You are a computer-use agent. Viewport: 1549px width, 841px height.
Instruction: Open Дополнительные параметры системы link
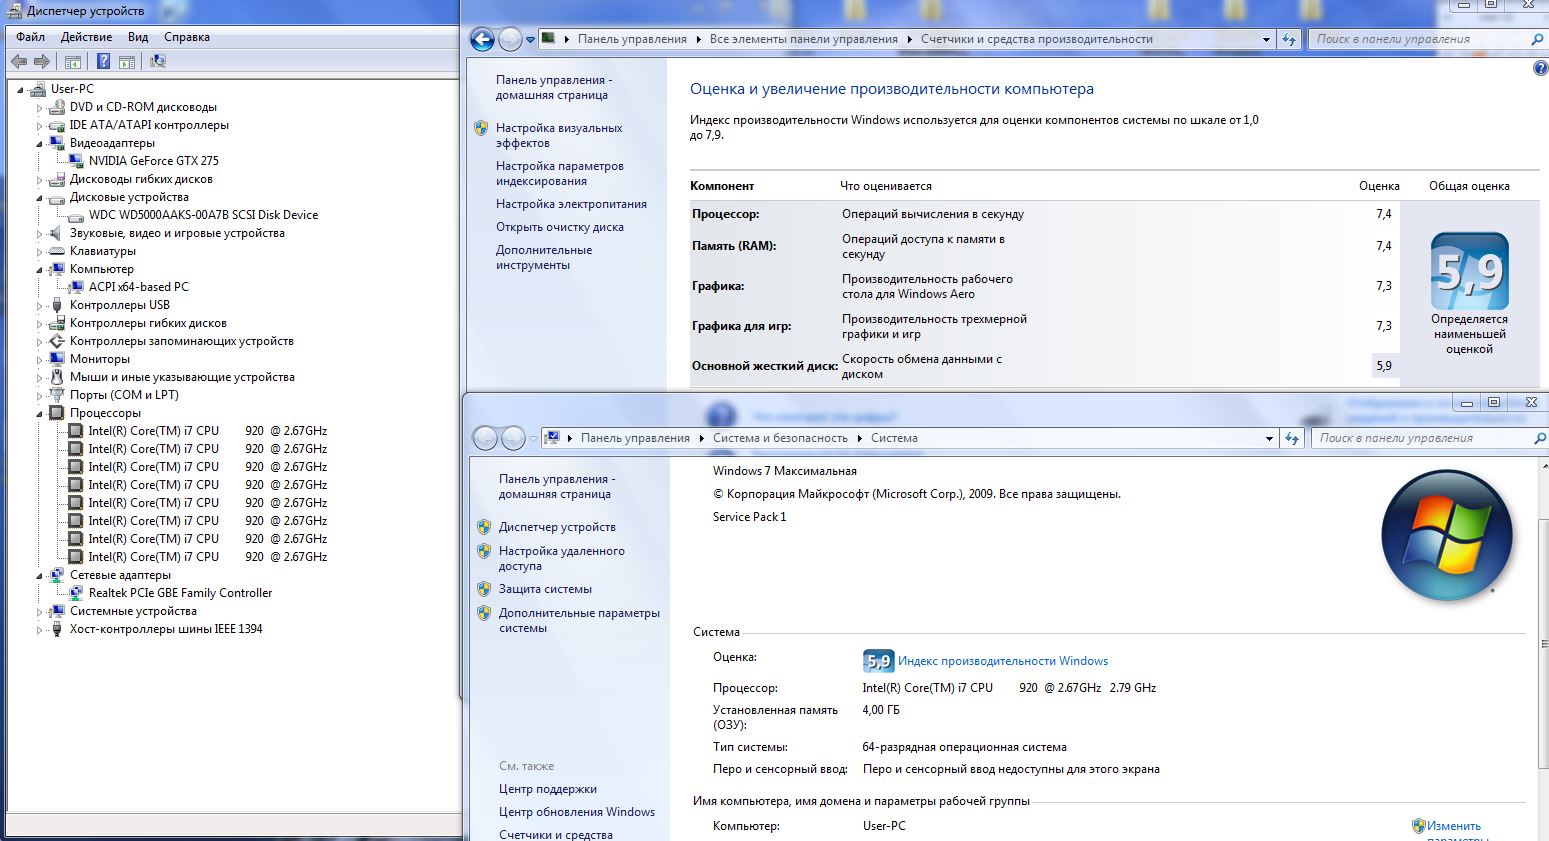[579, 620]
